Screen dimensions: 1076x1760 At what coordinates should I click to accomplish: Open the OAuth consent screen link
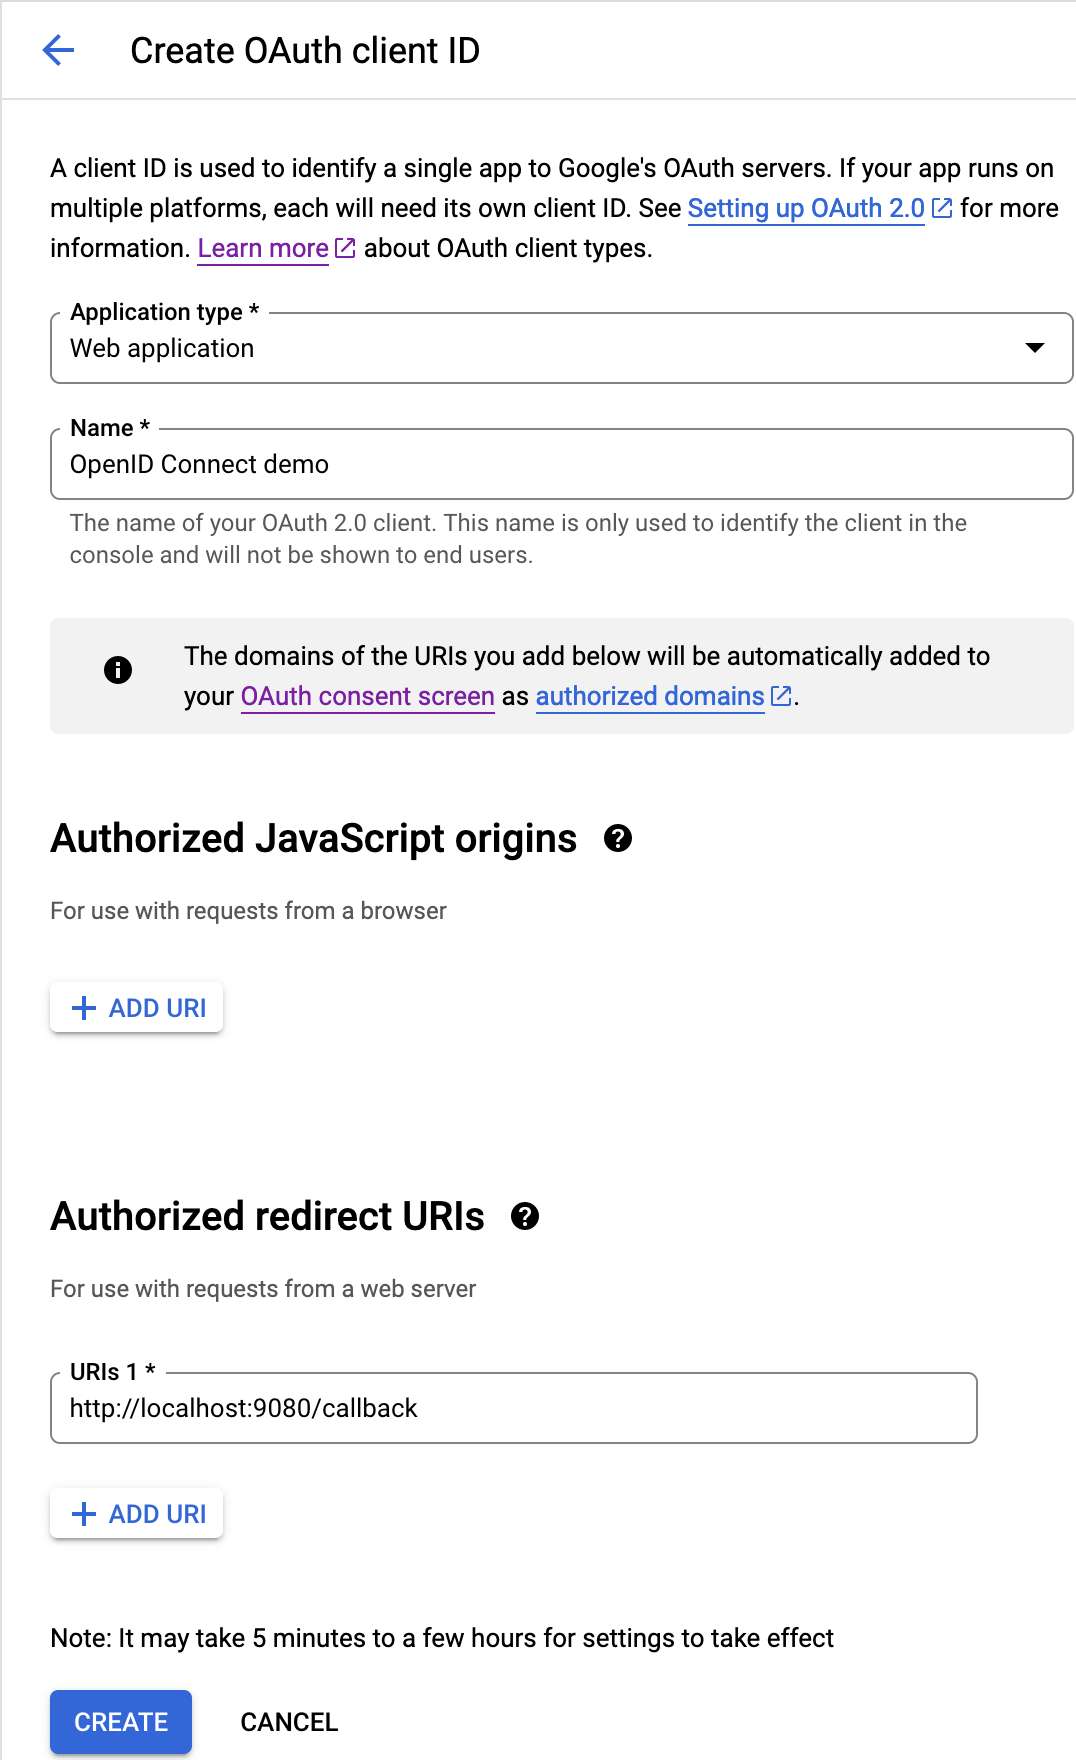pyautogui.click(x=367, y=696)
